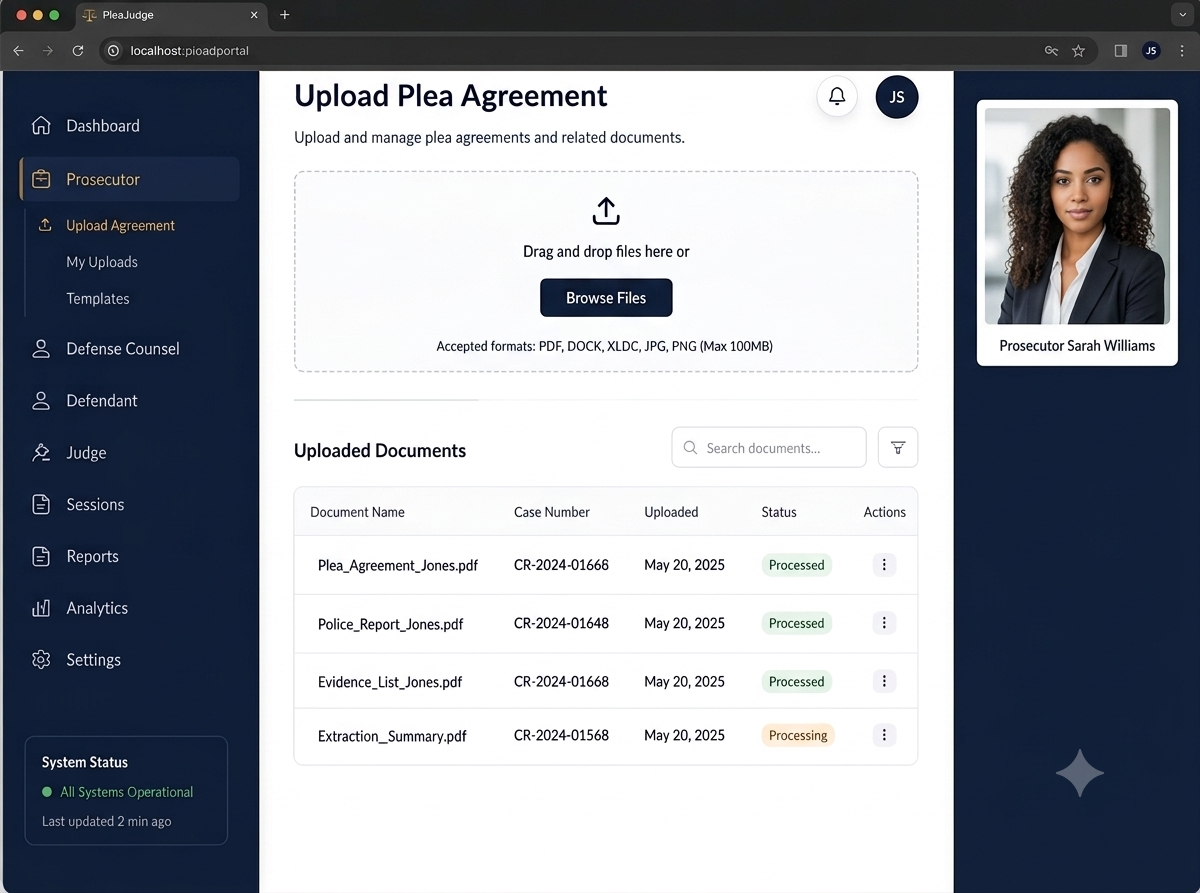Open actions menu for Plea_Agreement_Jones.pdf
Screen dimensions: 1200x893
coord(884,565)
